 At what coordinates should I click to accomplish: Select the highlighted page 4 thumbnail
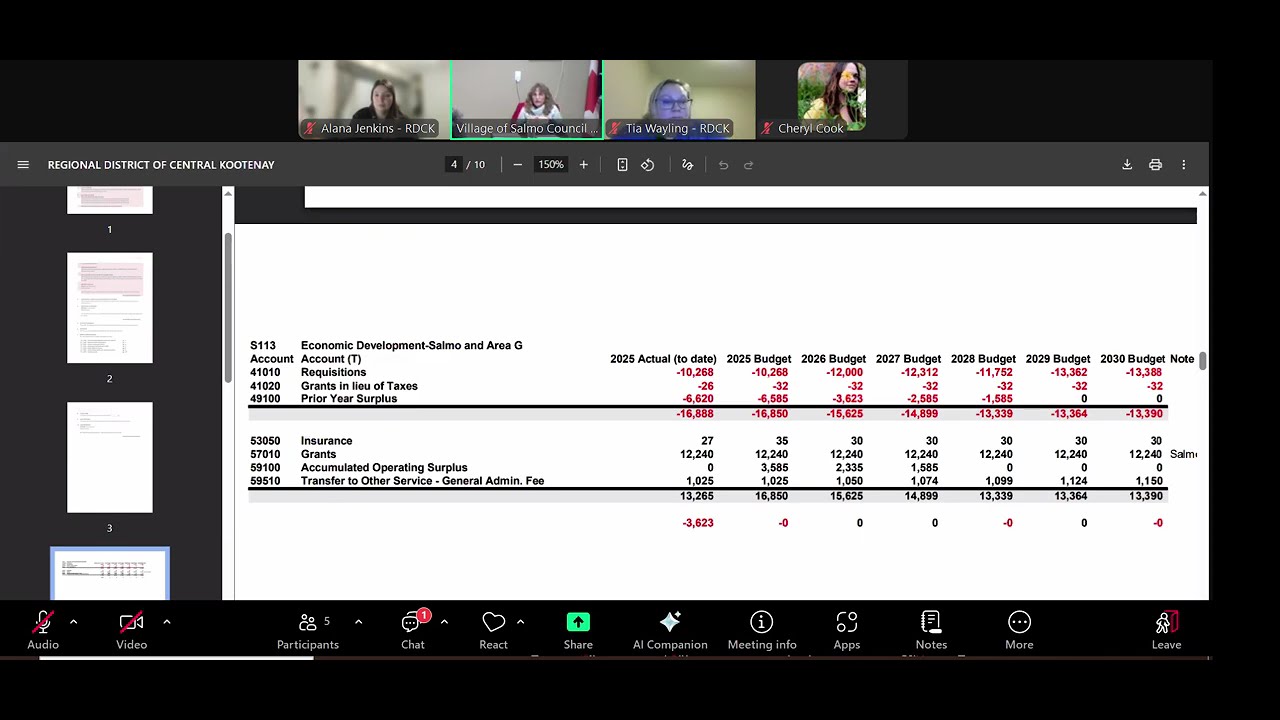click(110, 574)
